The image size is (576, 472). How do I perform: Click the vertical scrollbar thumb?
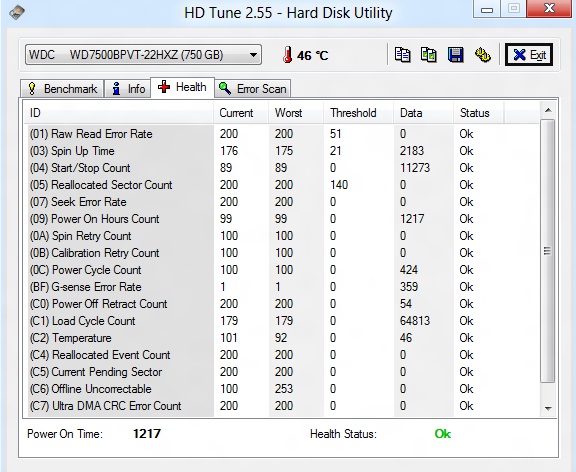(x=548, y=251)
